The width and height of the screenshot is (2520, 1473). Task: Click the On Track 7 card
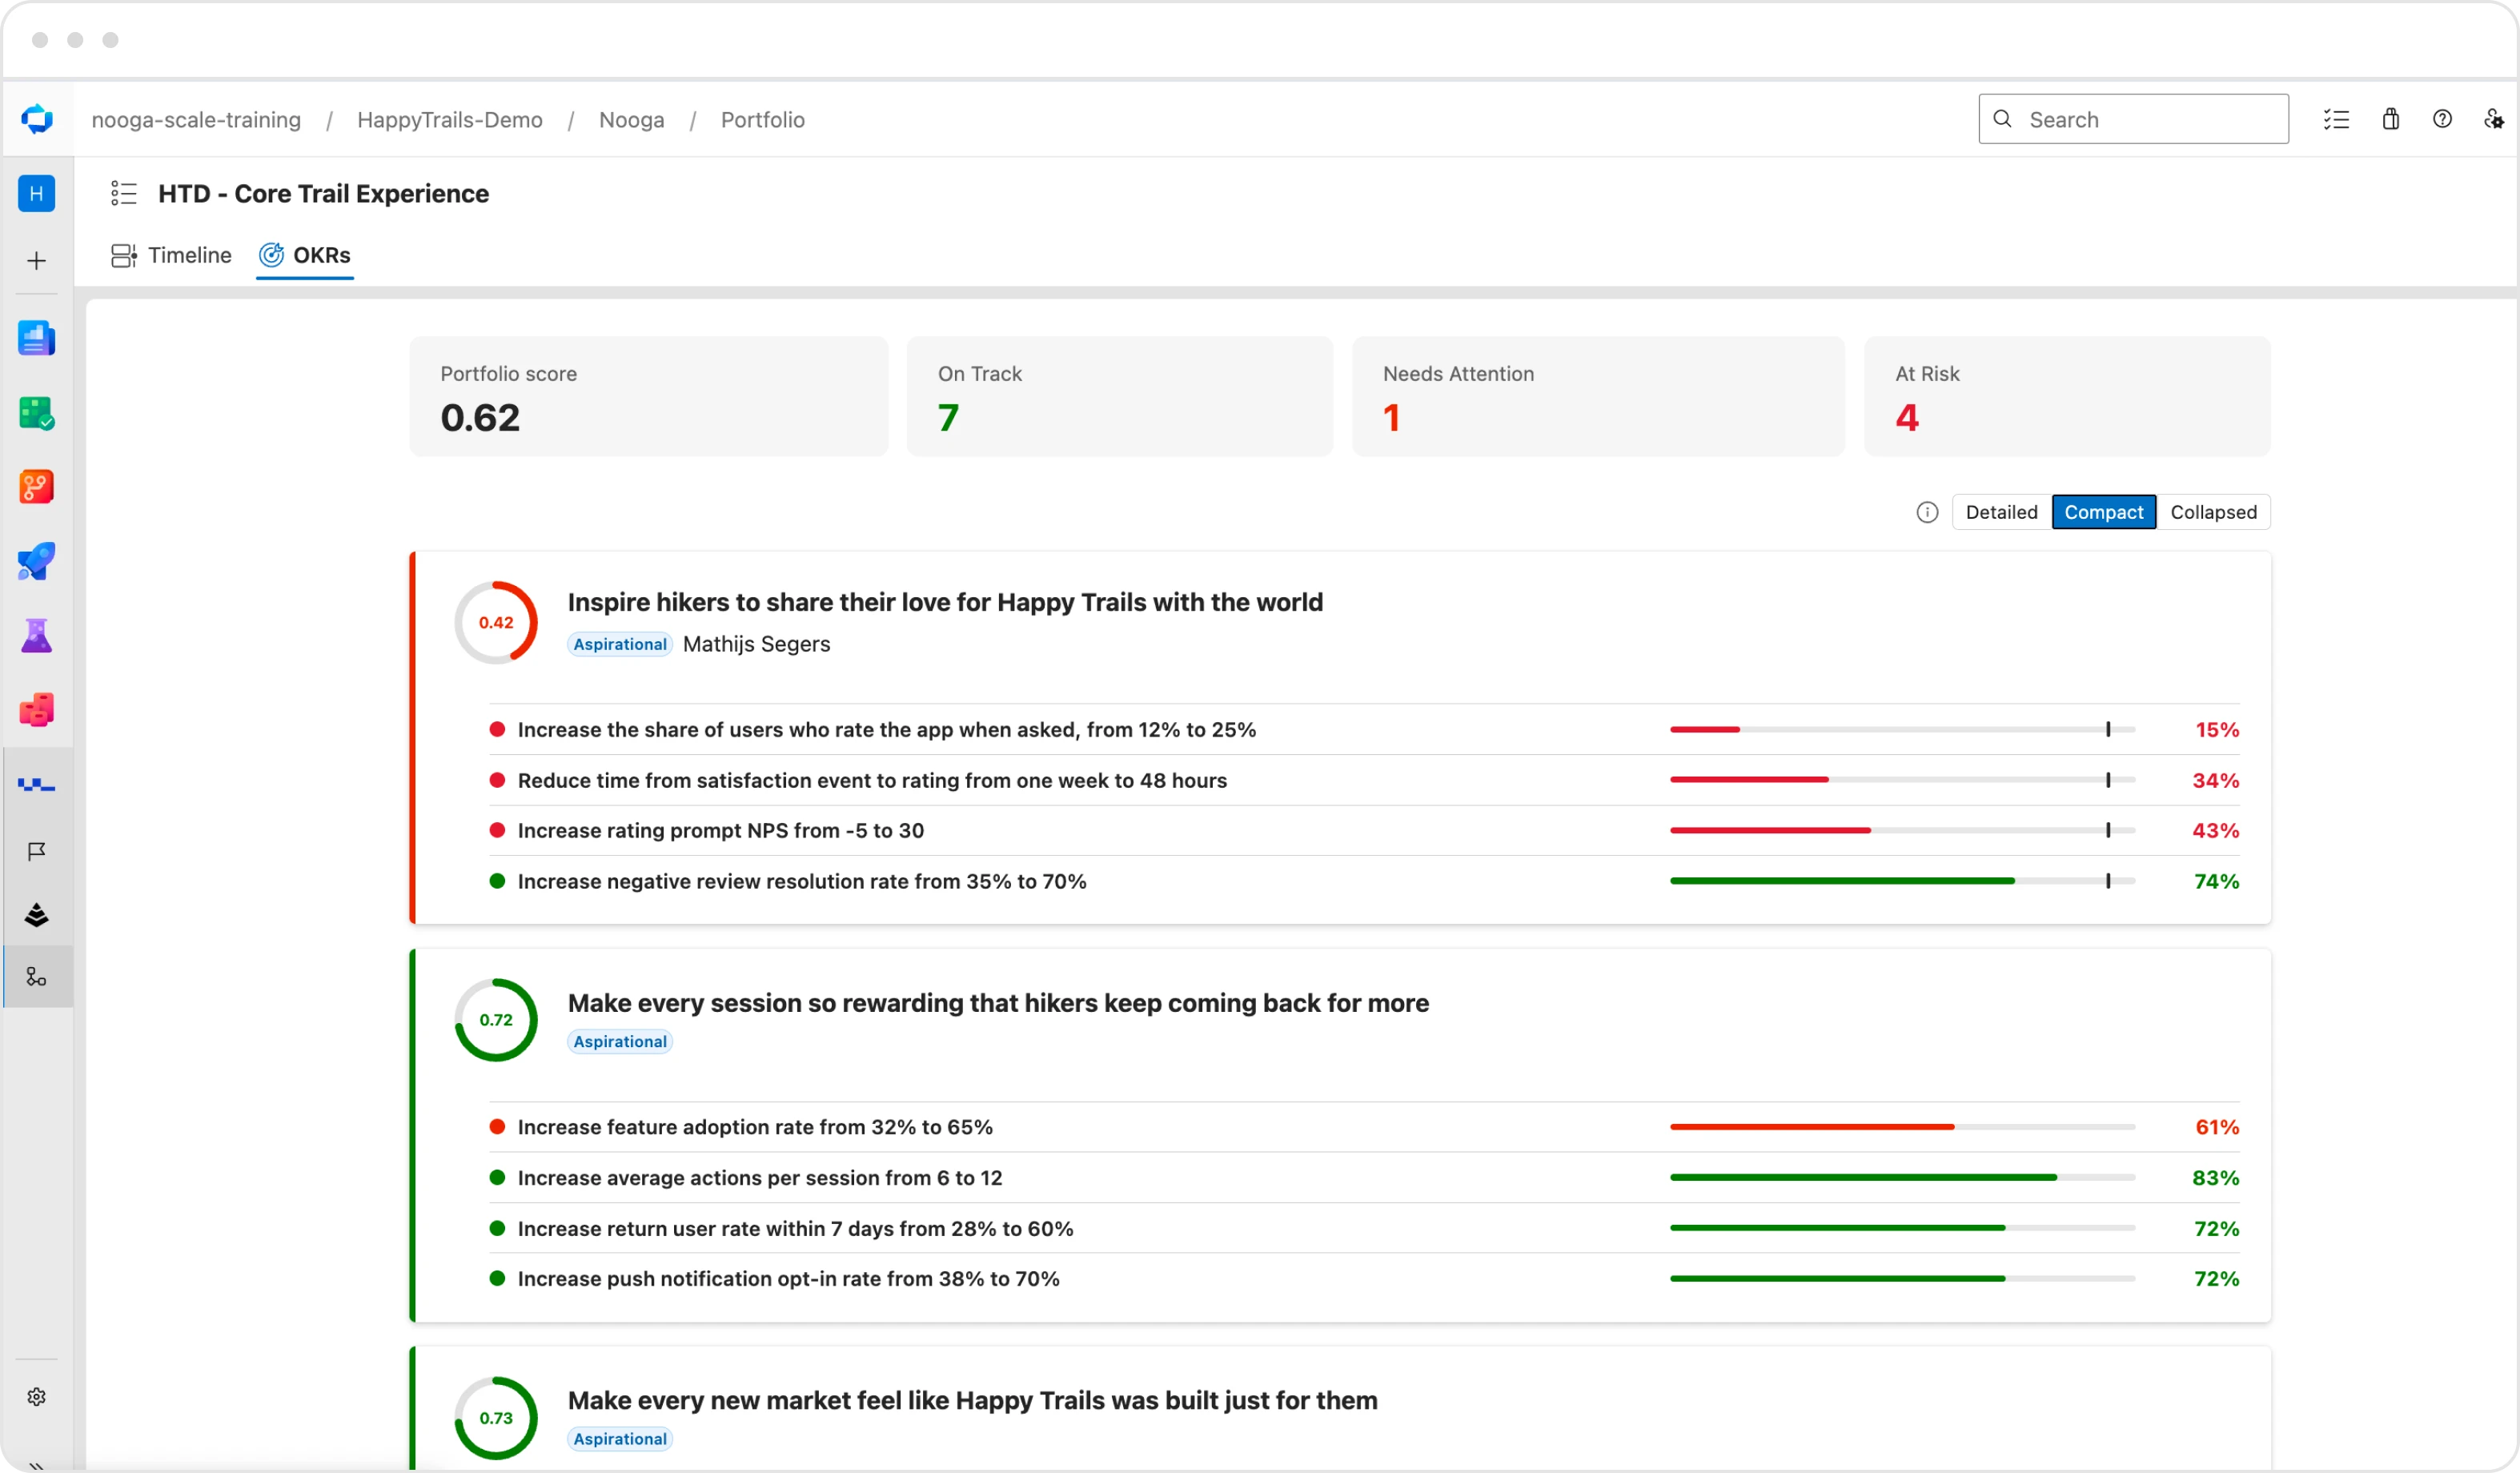(1119, 396)
